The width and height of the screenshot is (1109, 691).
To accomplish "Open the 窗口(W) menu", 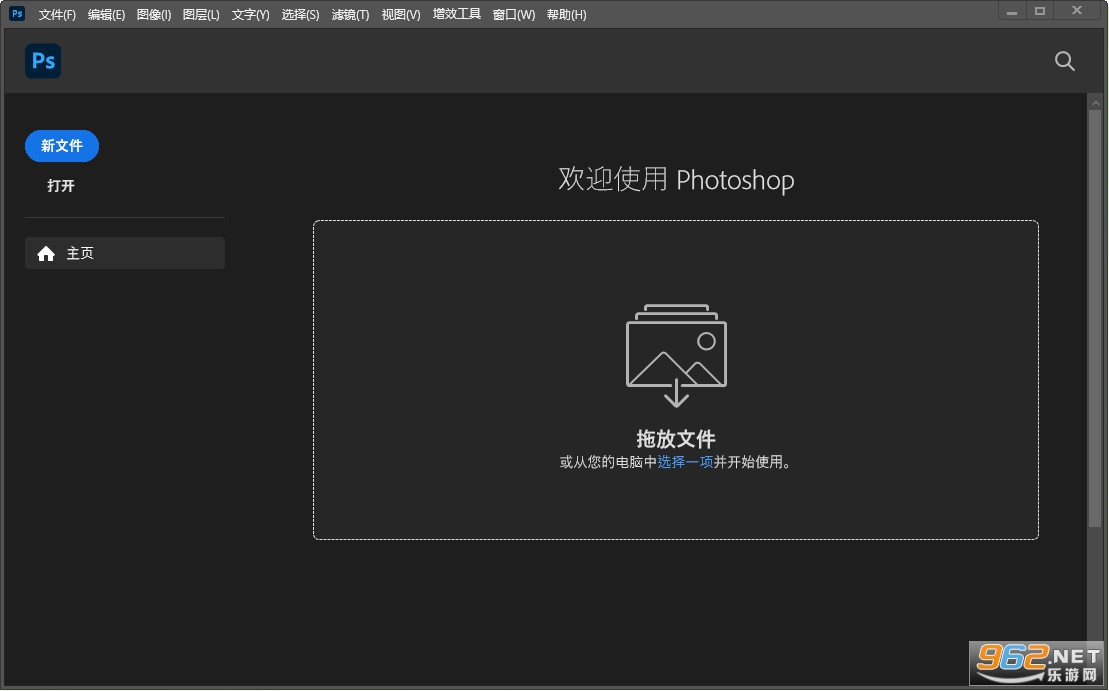I will 513,15.
